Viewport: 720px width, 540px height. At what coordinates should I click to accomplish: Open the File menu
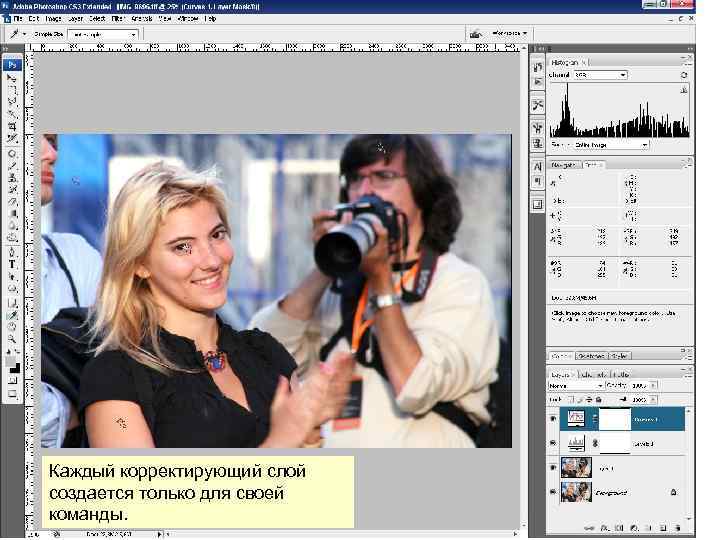(x=18, y=19)
